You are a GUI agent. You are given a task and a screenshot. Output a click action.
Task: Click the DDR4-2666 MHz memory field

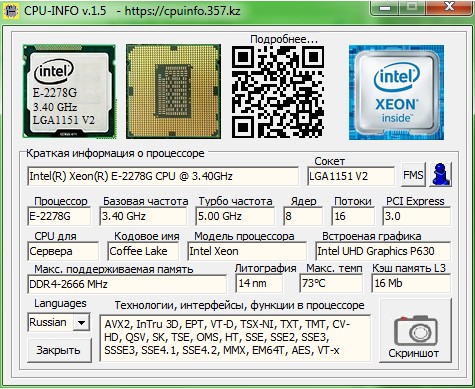127,284
